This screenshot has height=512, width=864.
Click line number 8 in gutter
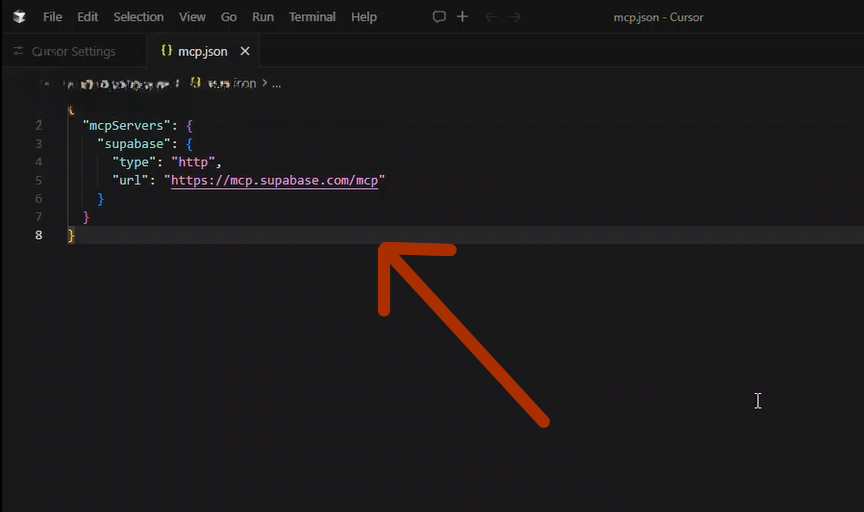click(x=39, y=235)
